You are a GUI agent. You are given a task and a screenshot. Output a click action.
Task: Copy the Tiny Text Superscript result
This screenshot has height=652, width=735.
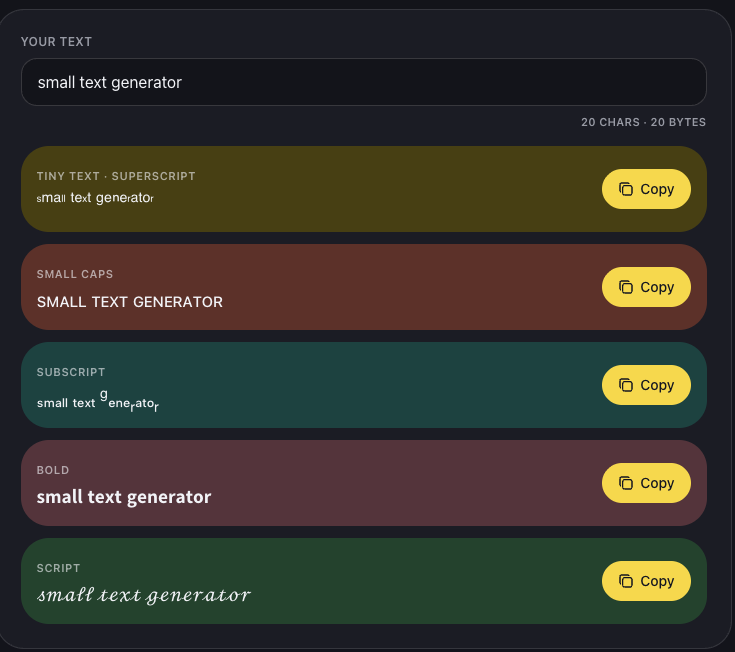click(646, 189)
